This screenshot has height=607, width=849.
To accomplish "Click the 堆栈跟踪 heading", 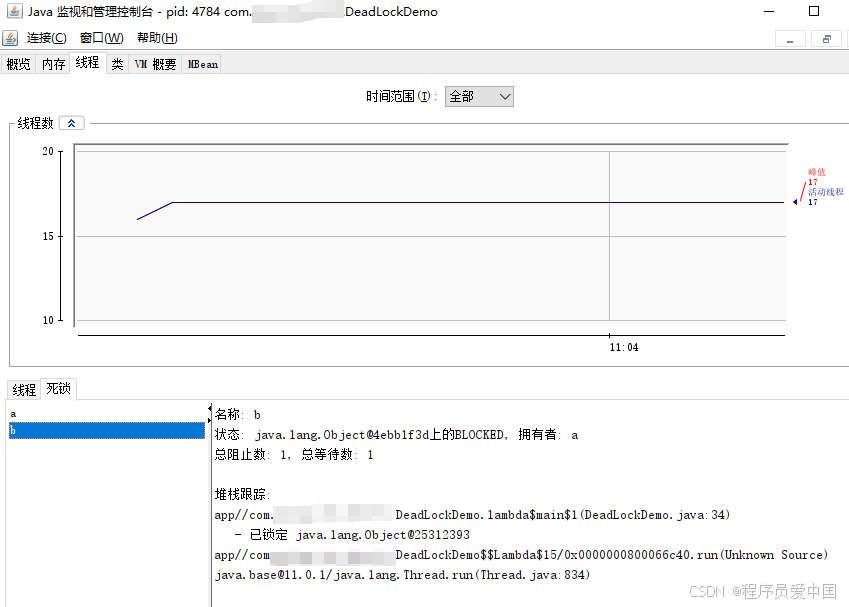I will click(242, 494).
